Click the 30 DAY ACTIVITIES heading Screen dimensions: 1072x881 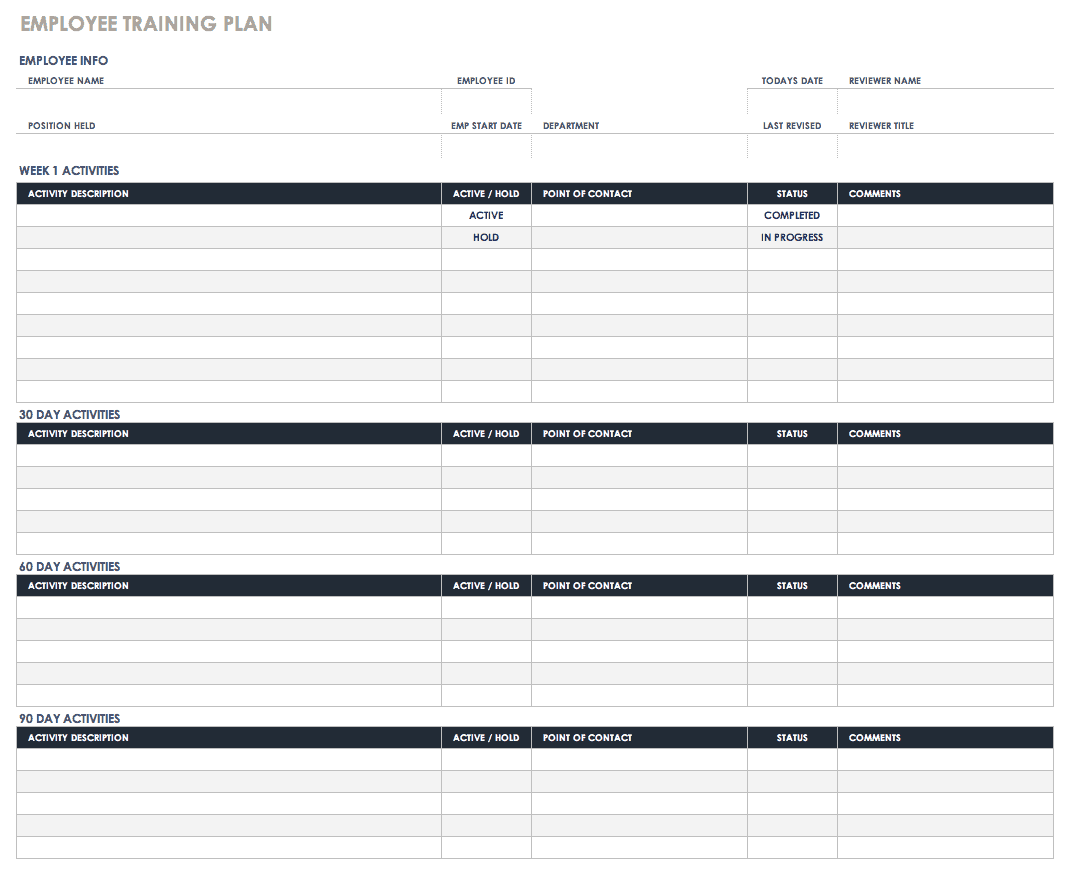[67, 414]
